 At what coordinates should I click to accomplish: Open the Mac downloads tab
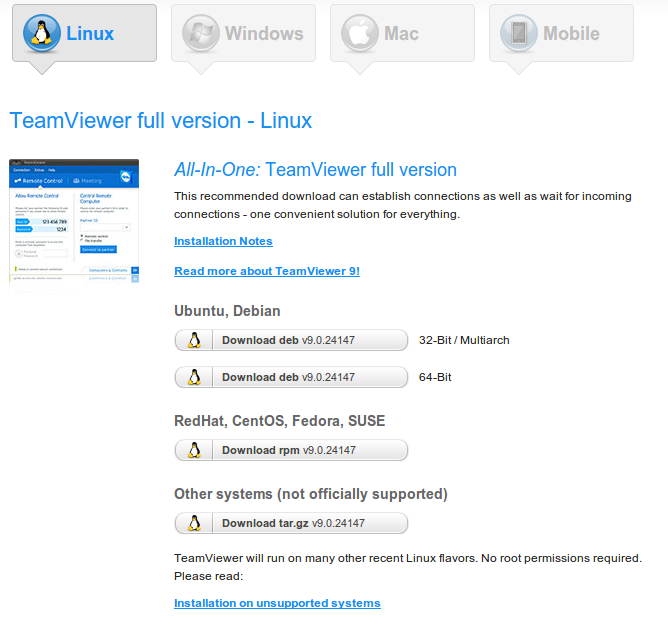(402, 33)
